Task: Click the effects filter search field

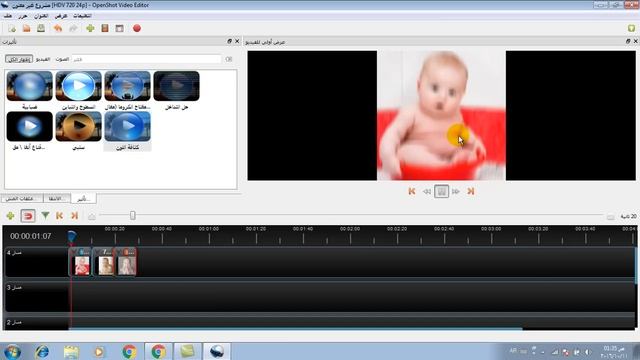Action: coord(146,59)
